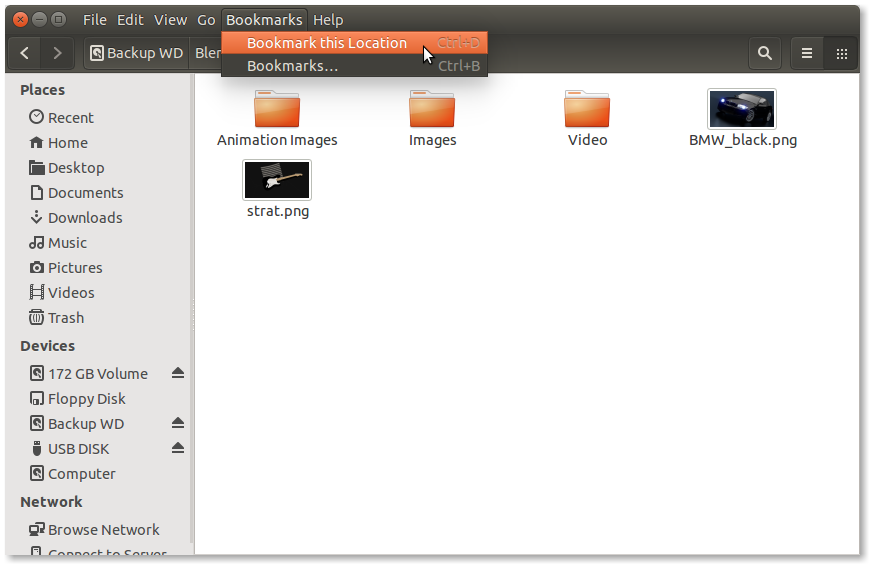Click the Browse Network icon
The image size is (869, 564).
(37, 529)
